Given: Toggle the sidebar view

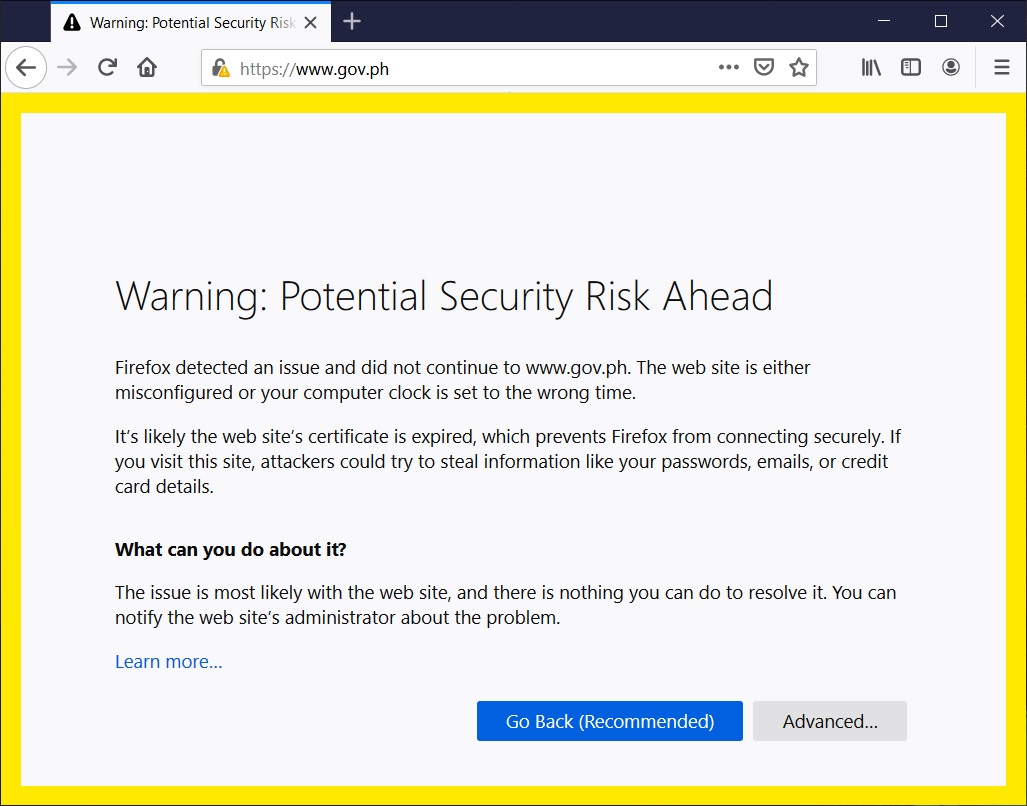Looking at the screenshot, I should (x=910, y=68).
